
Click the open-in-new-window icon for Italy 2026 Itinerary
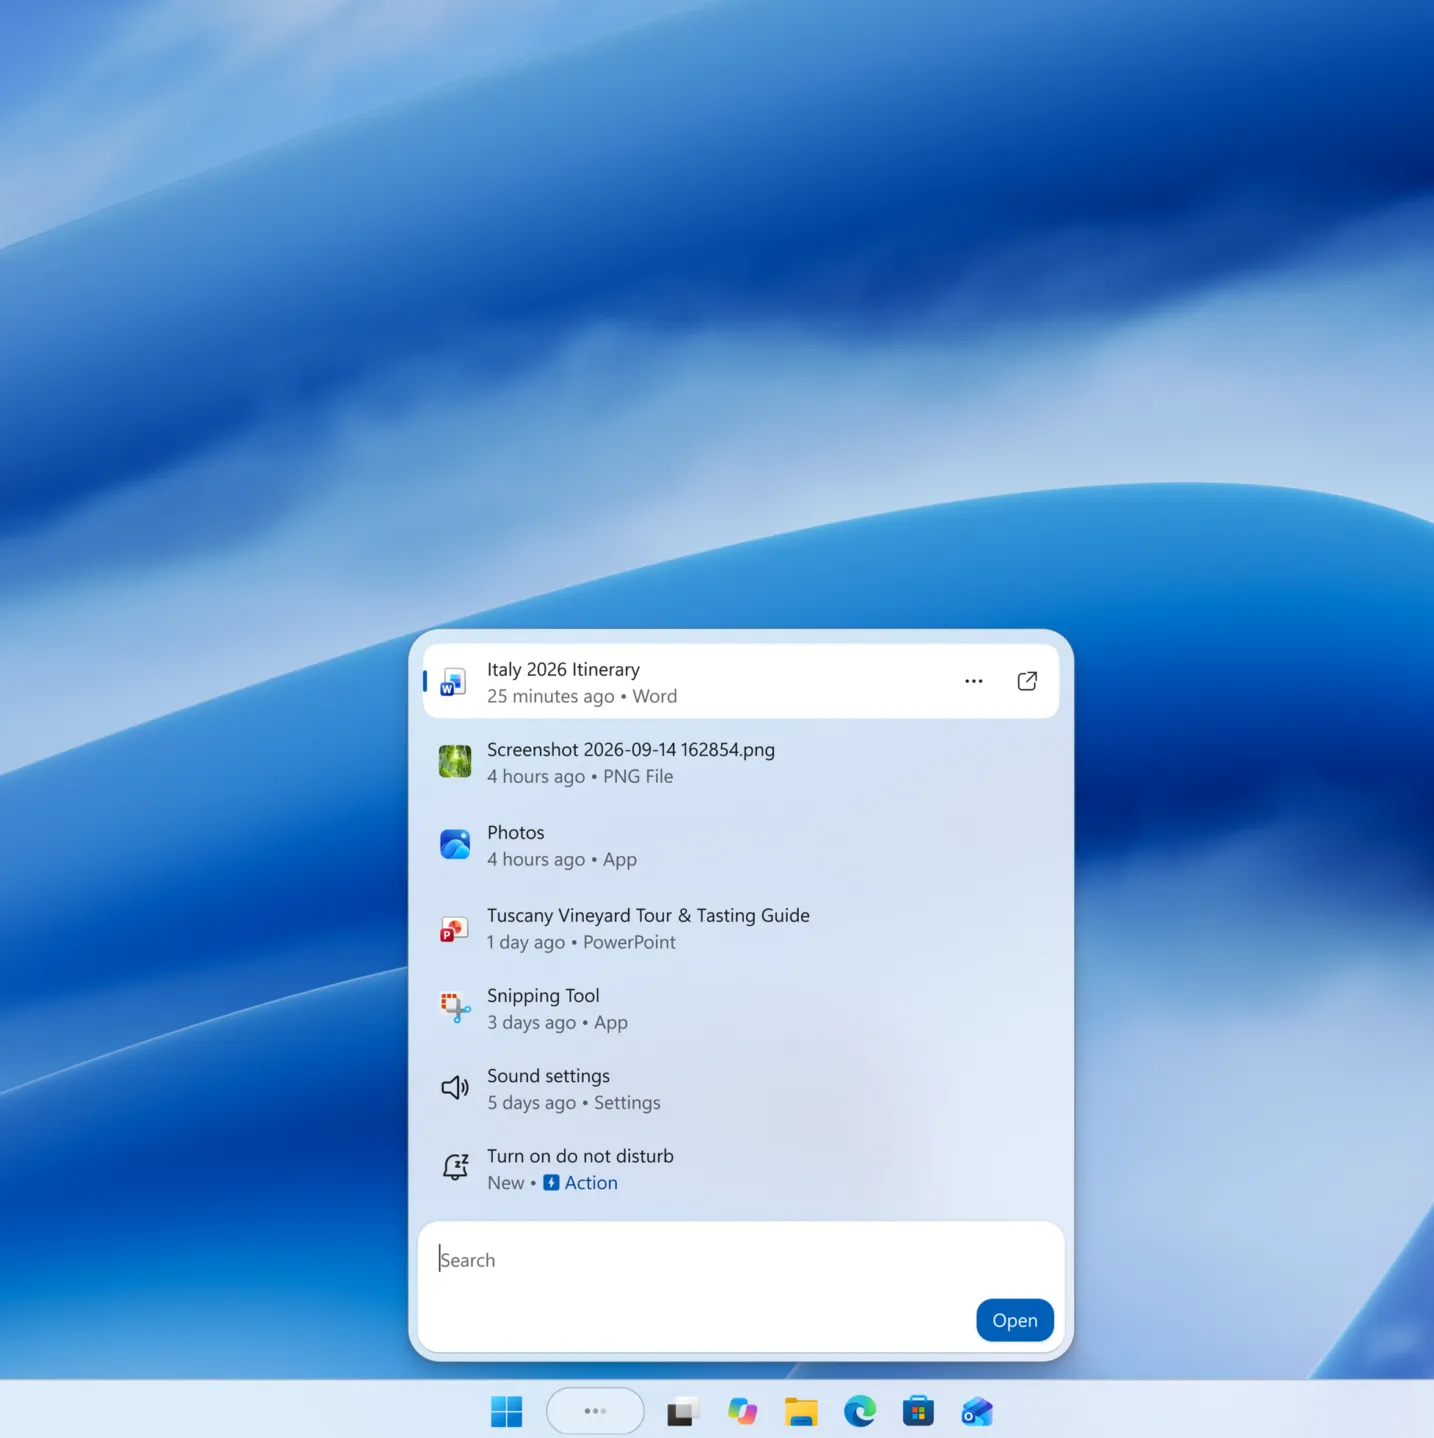(x=1027, y=681)
